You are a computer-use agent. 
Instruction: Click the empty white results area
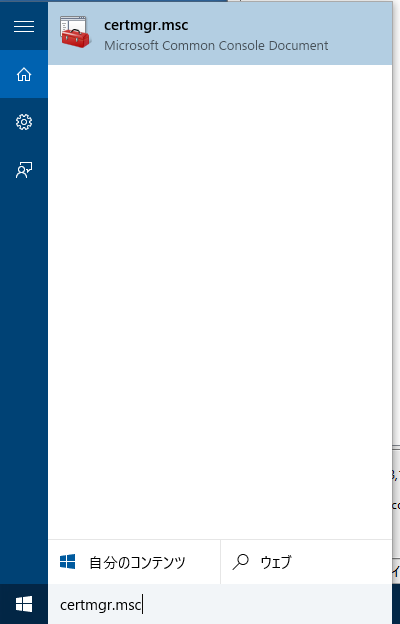tap(220, 302)
